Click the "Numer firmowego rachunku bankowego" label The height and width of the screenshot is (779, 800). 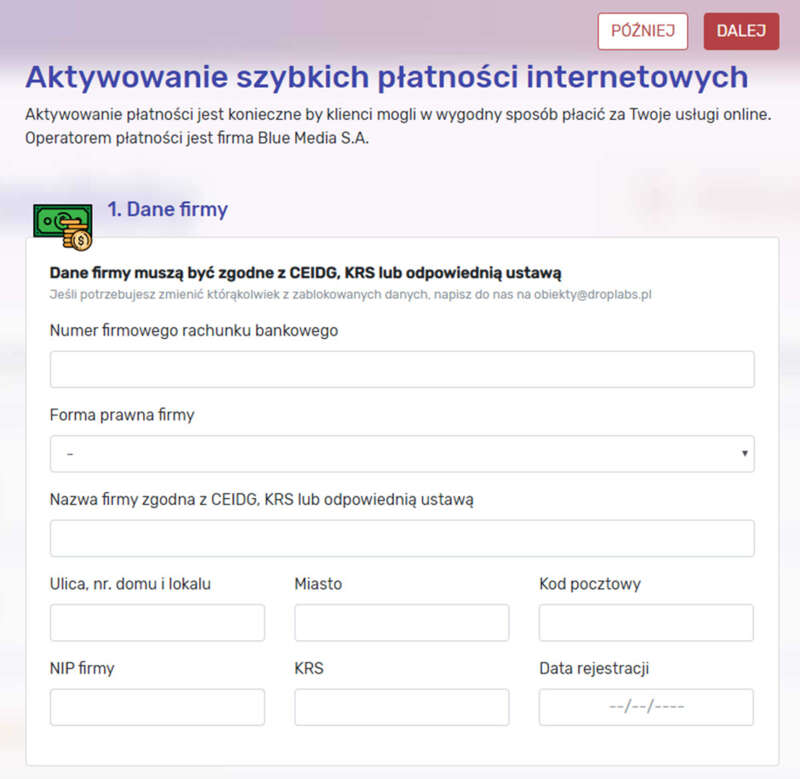coord(194,330)
